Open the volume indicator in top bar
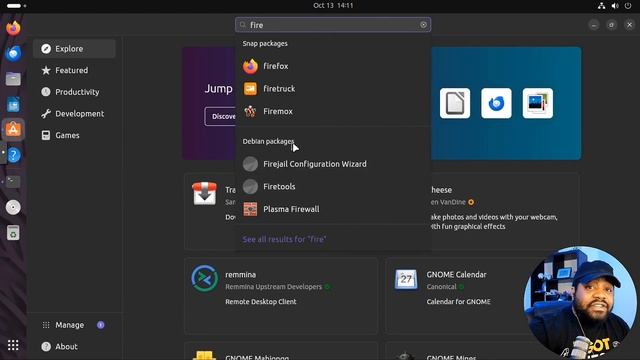The image size is (640, 360). [x=615, y=6]
